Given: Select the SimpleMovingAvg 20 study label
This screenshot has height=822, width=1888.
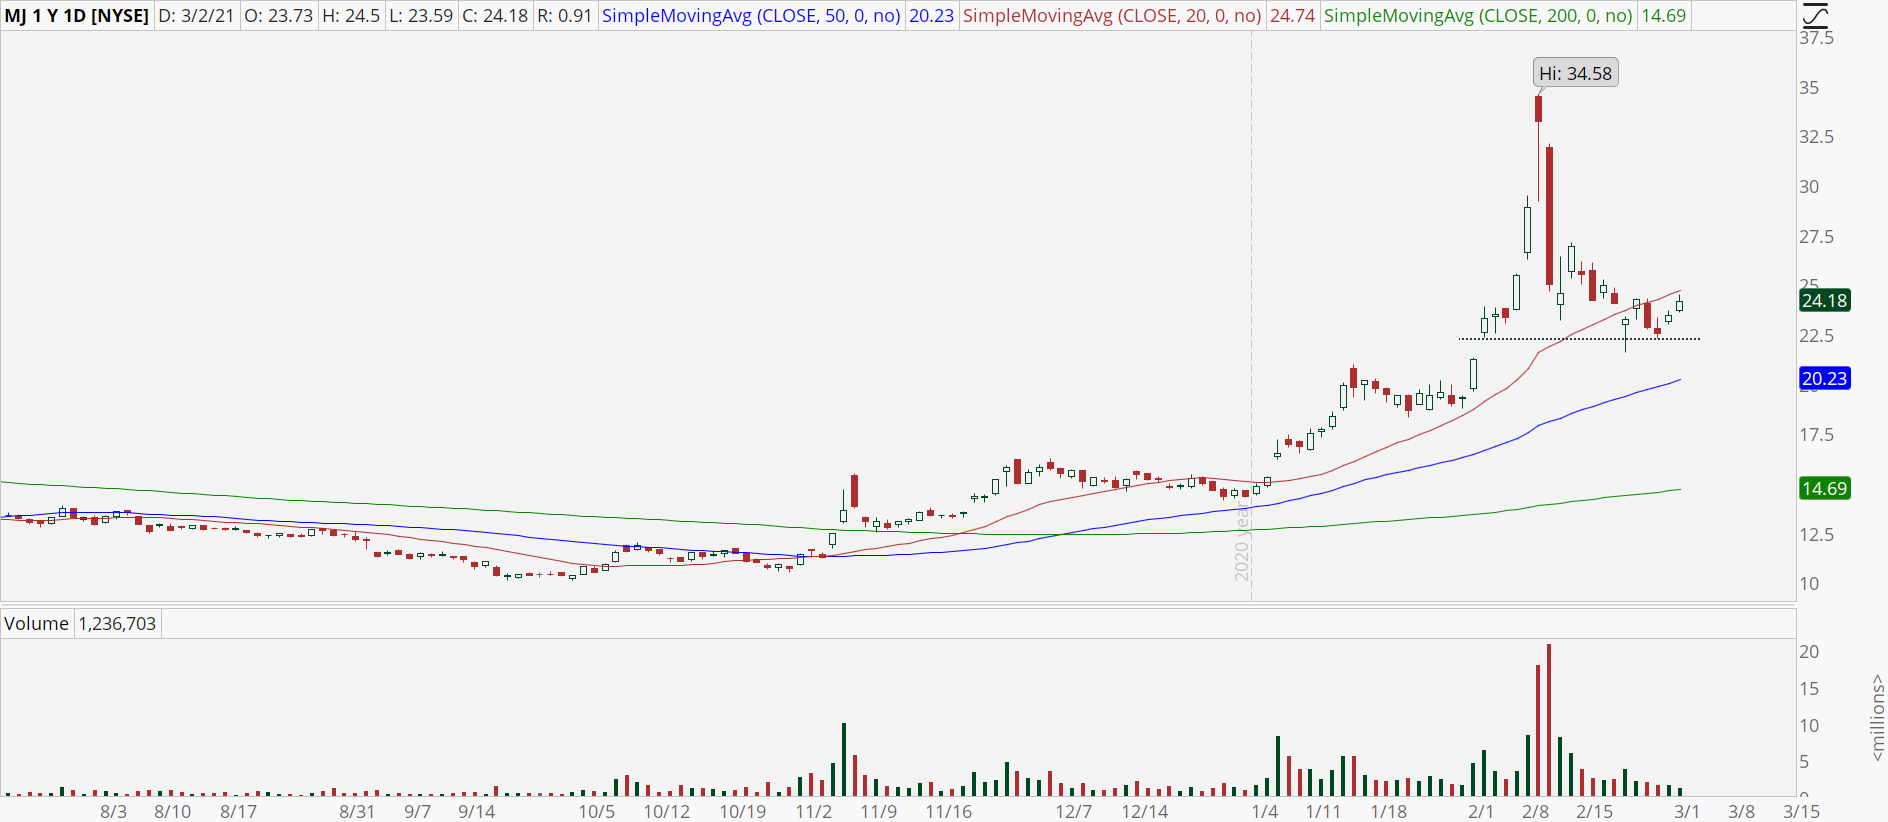Looking at the screenshot, I should tap(1112, 16).
